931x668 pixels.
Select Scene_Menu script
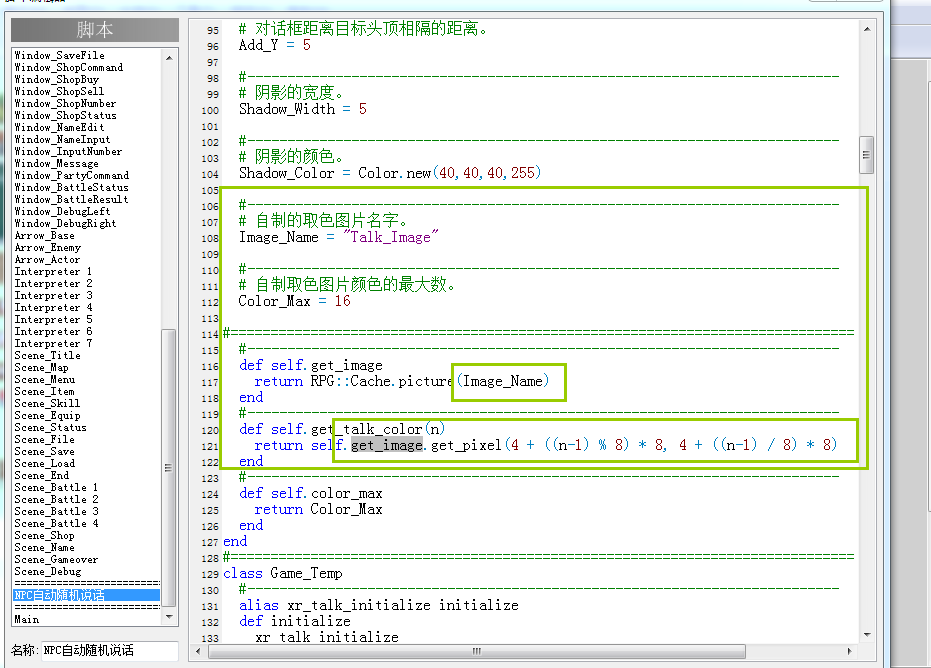45,379
